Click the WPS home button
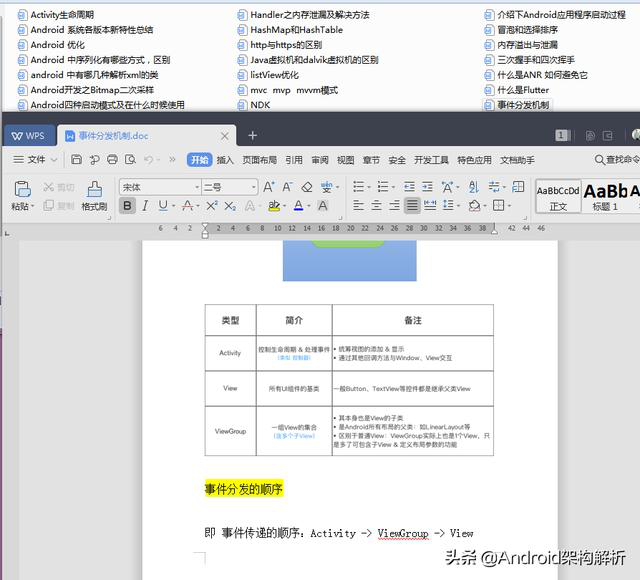 tap(29, 136)
